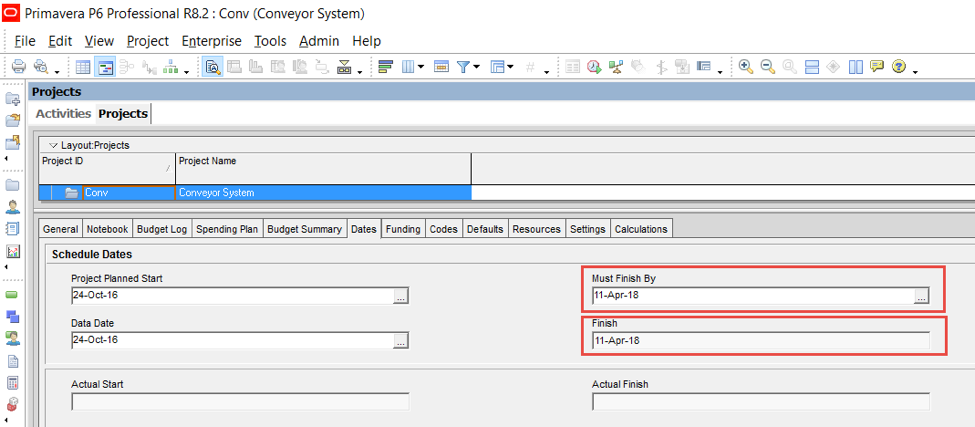Click the Resources person icon in sidebar
The image size is (975, 427).
pyautogui.click(x=12, y=206)
